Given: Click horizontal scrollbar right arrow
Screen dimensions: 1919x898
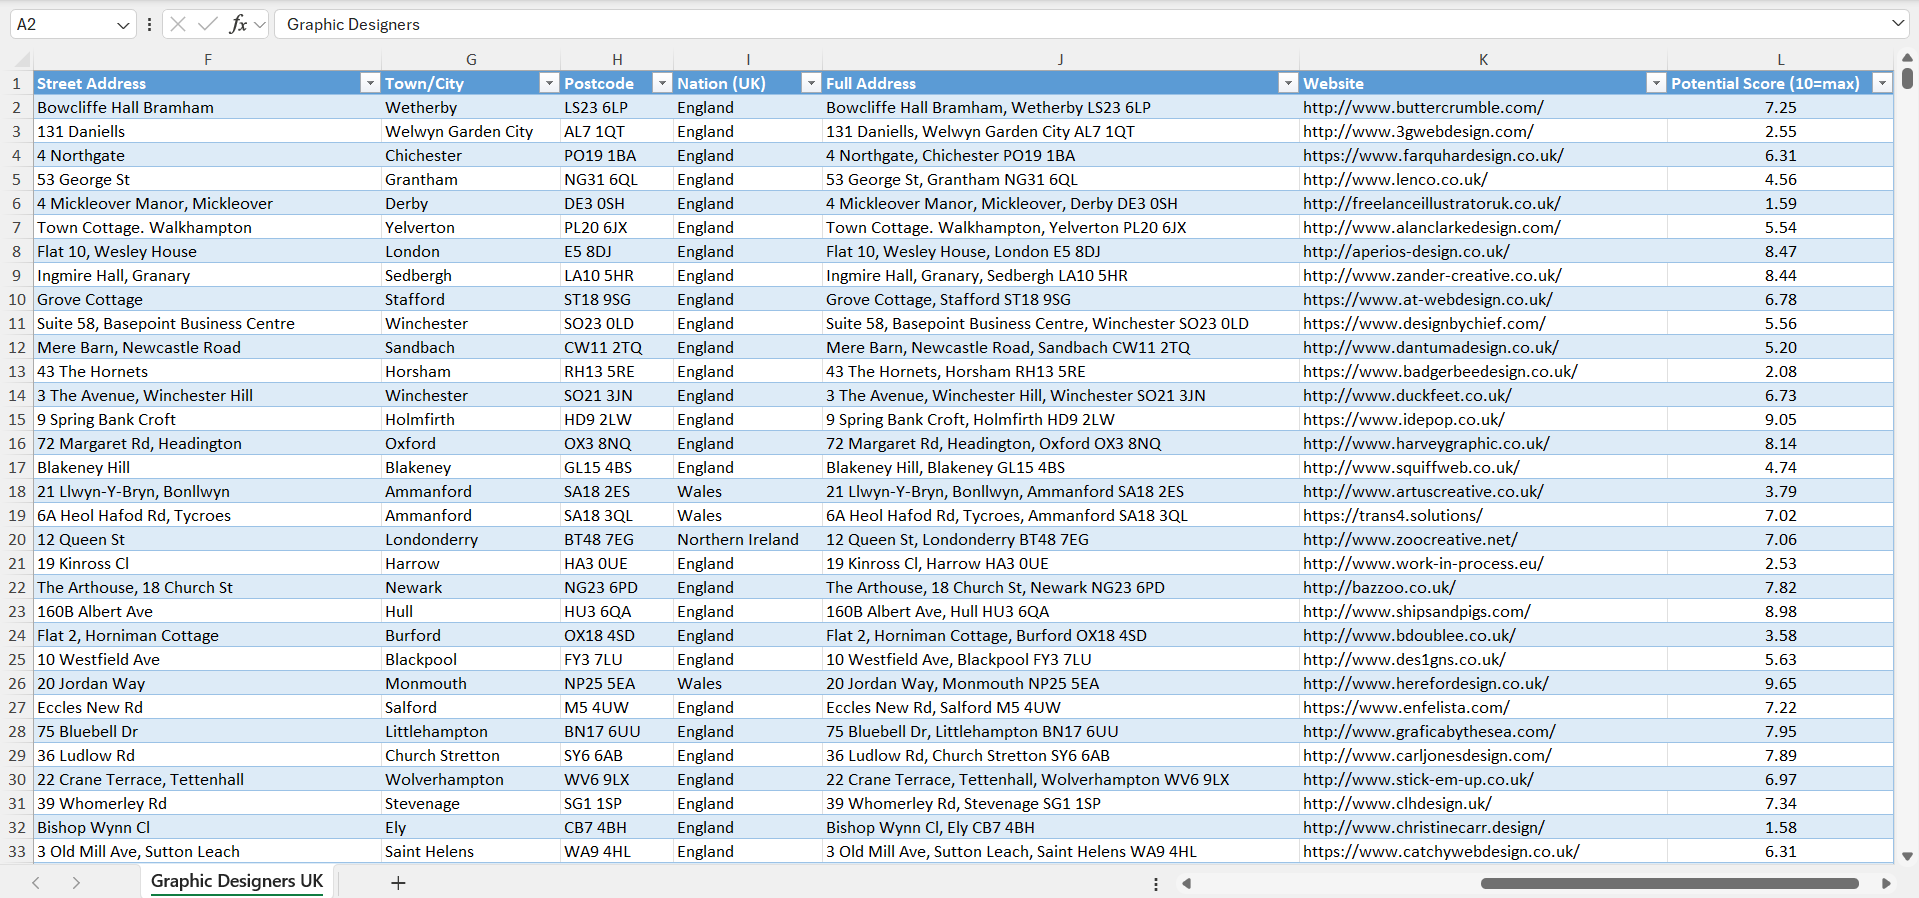Looking at the screenshot, I should 1886,884.
